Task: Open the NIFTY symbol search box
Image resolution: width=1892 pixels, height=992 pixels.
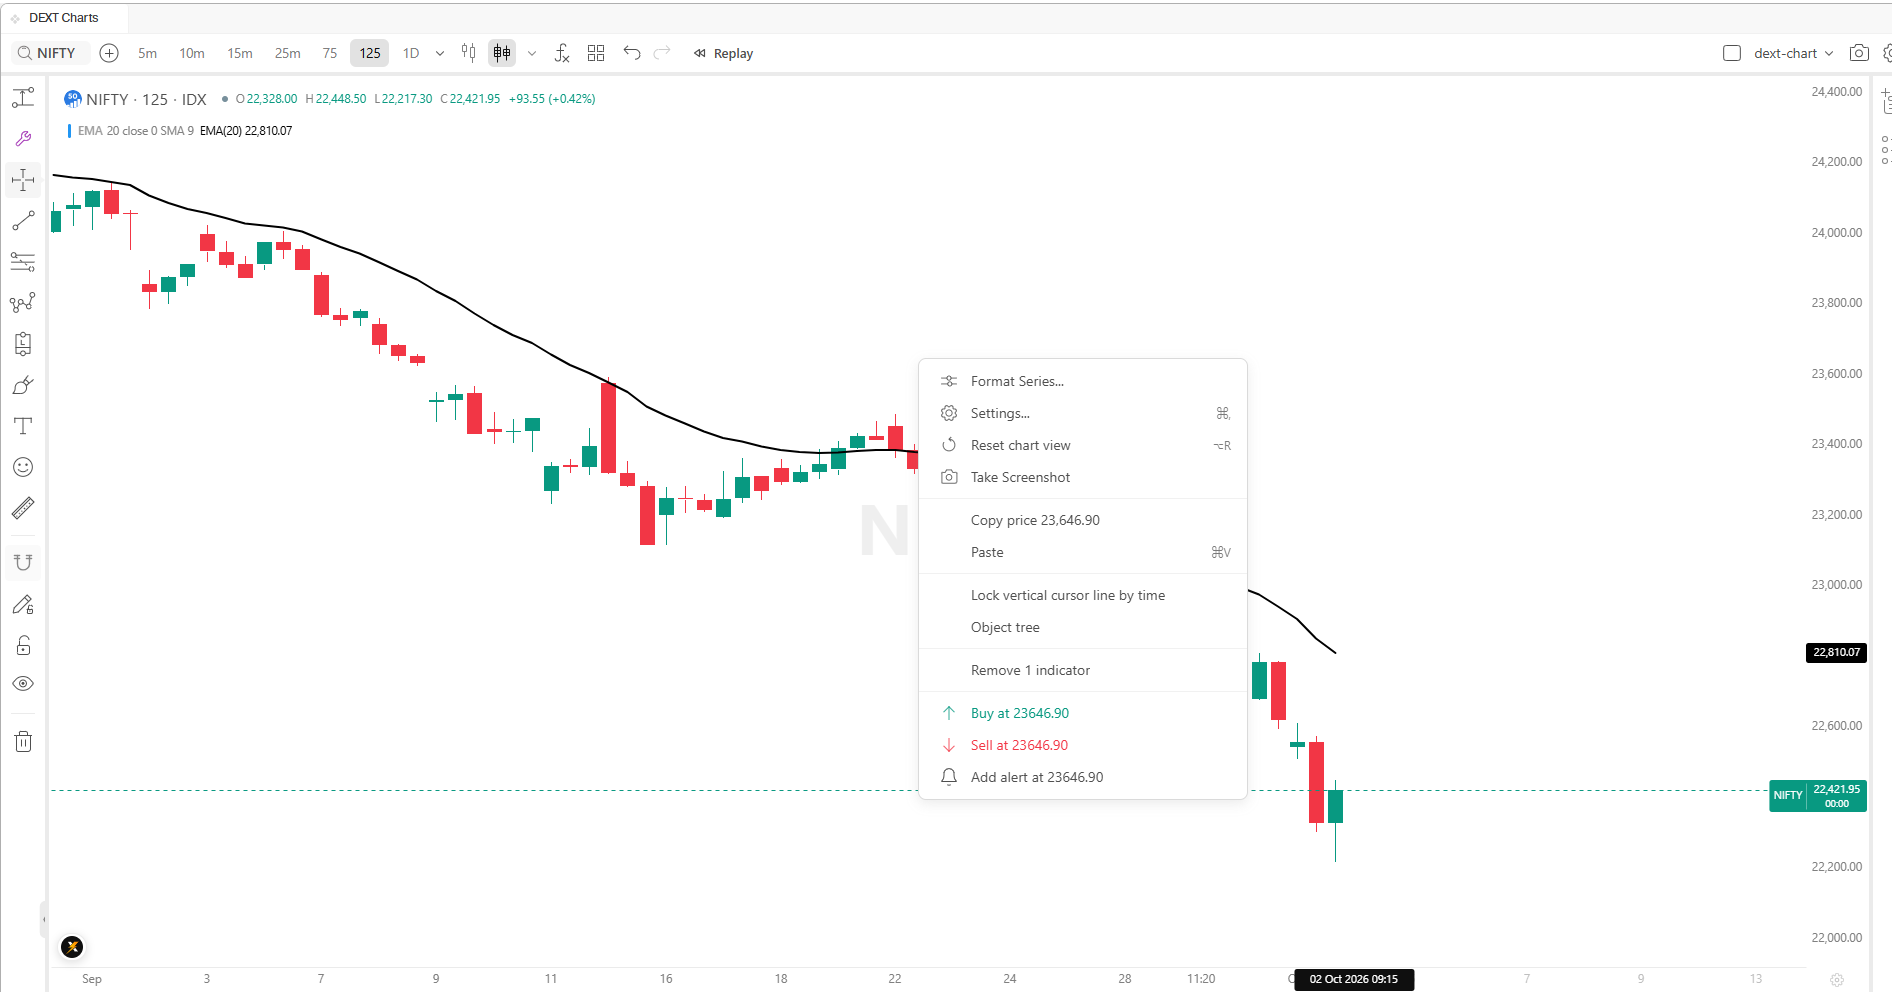Action: click(x=50, y=53)
